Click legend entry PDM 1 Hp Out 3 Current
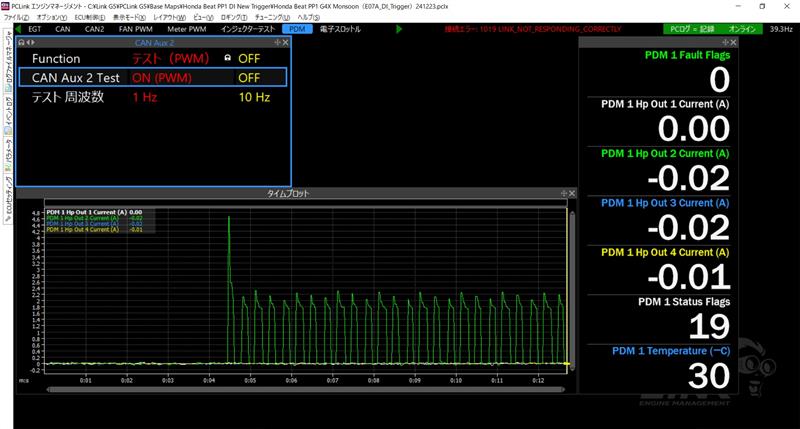This screenshot has width=800, height=429. coord(94,224)
